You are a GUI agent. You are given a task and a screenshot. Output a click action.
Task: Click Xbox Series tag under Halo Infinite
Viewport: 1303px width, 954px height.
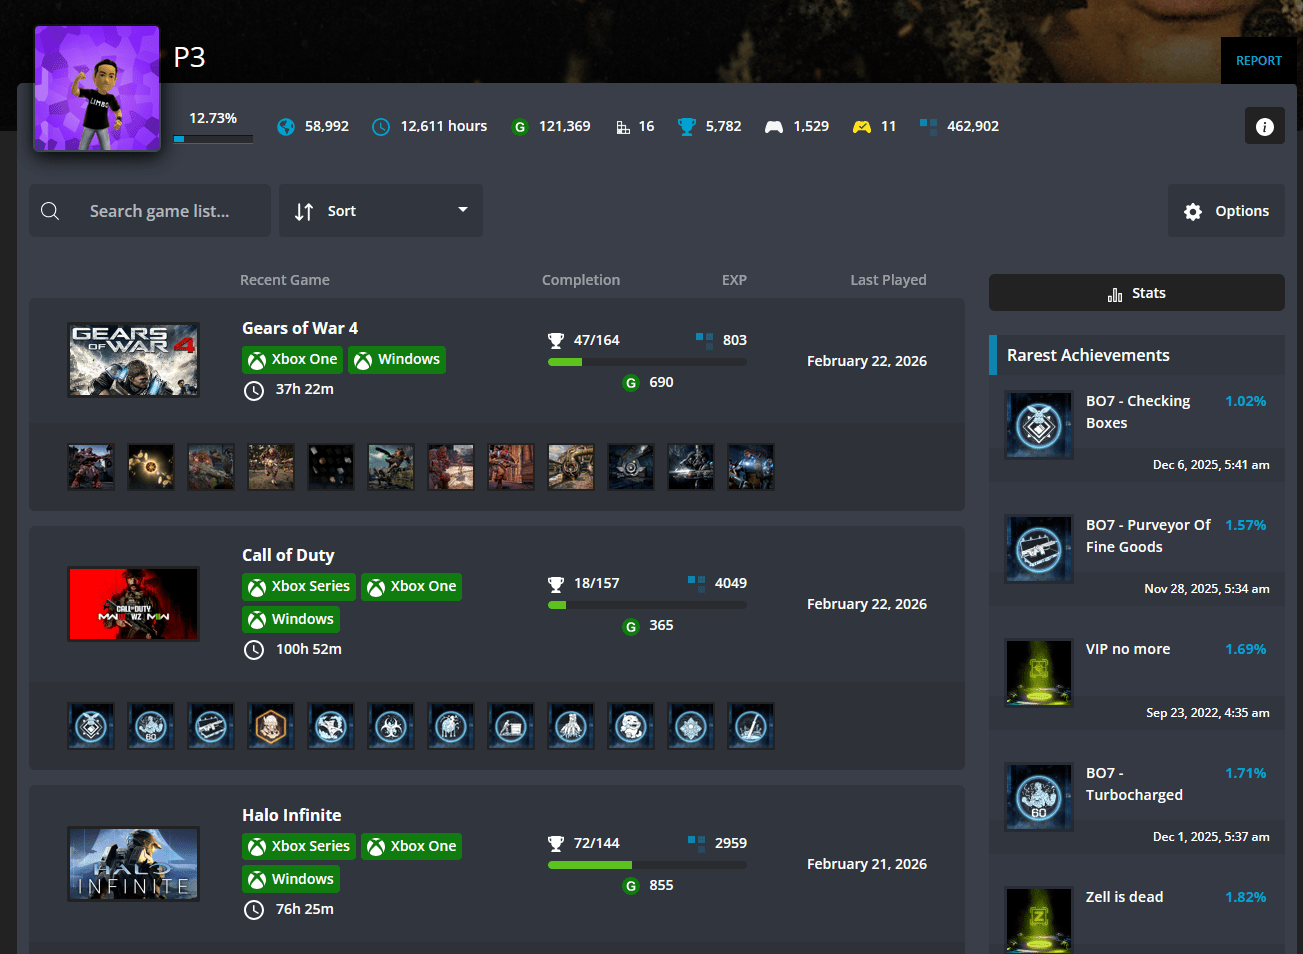(299, 847)
